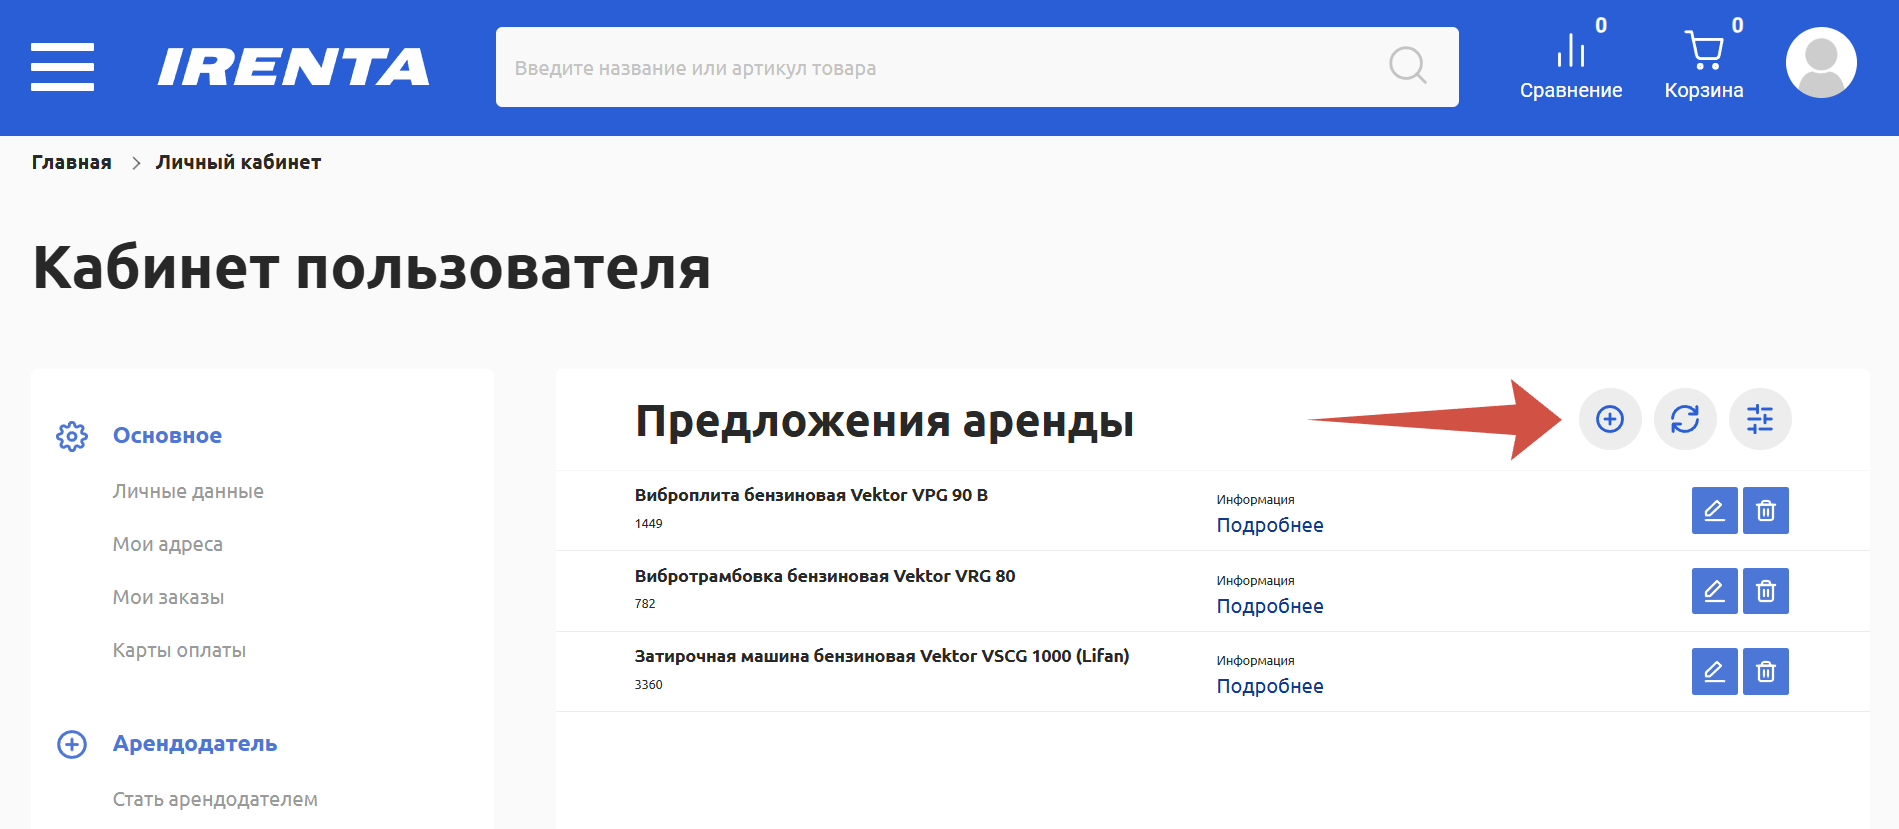1899x829 pixels.
Task: Edit the Виброплита Vektor VPG 90 B offer
Action: pyautogui.click(x=1714, y=511)
